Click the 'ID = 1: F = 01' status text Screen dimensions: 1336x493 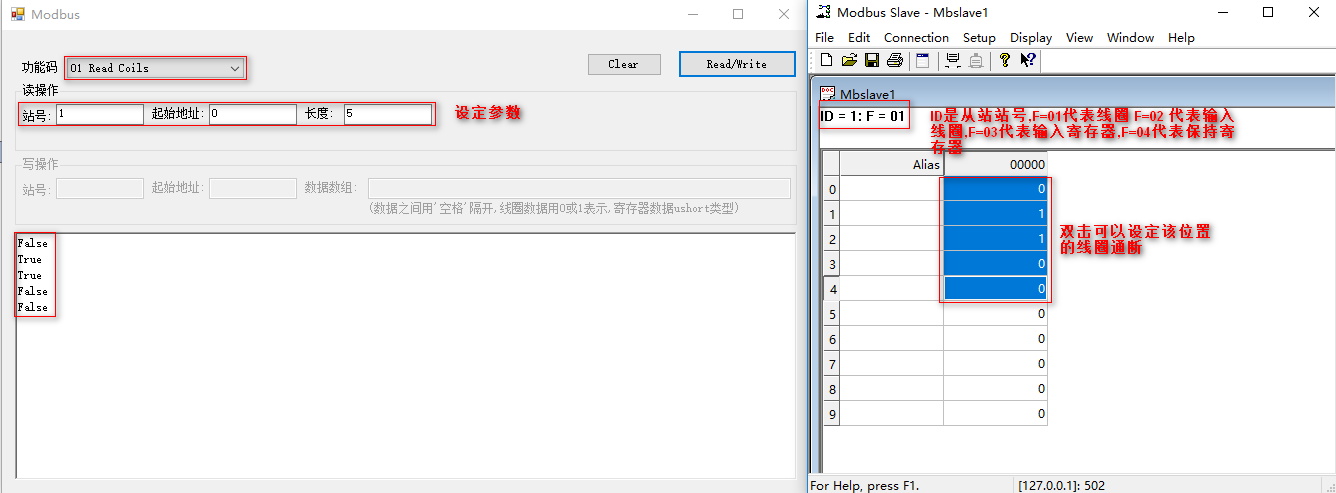click(x=863, y=116)
